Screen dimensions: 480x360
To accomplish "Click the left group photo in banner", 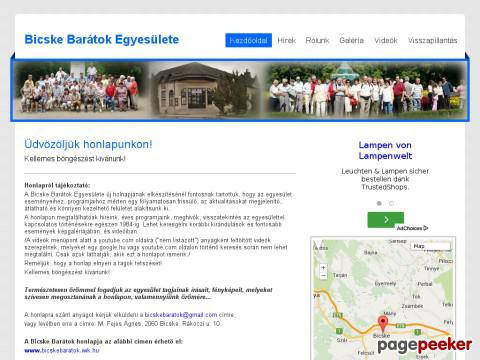I will [79, 89].
